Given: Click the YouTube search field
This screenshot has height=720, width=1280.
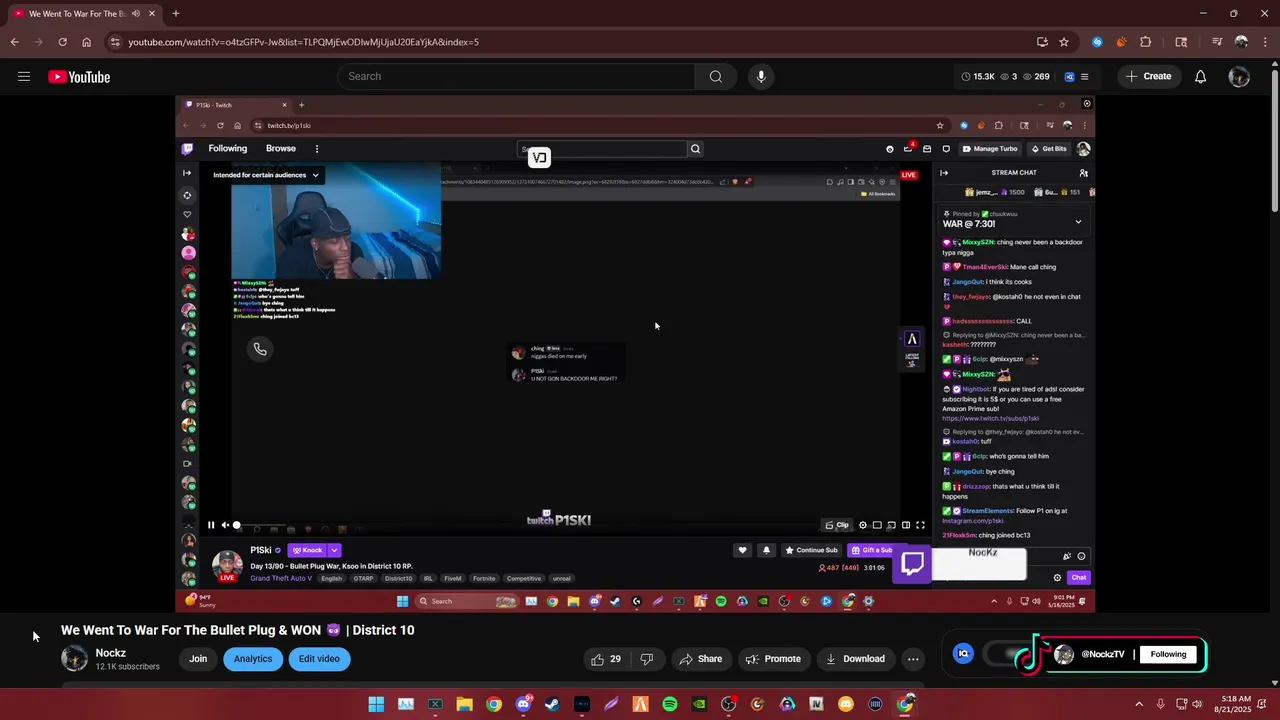Looking at the screenshot, I should tap(516, 76).
